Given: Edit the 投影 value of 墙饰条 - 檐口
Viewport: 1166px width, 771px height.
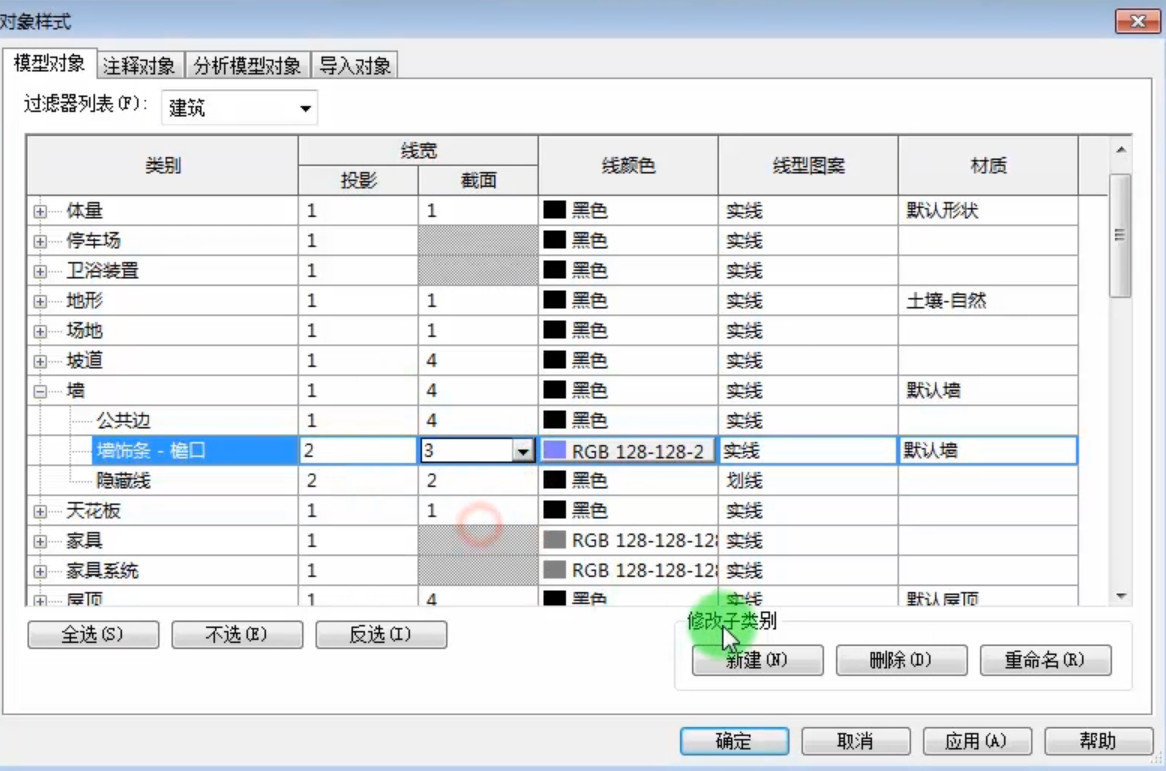Looking at the screenshot, I should [358, 451].
